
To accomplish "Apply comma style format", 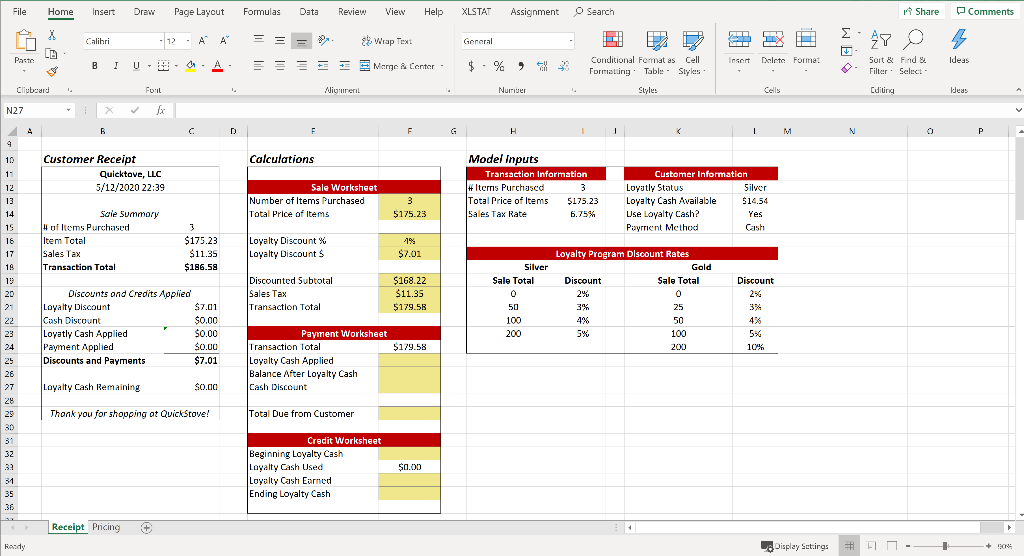I will click(520, 66).
